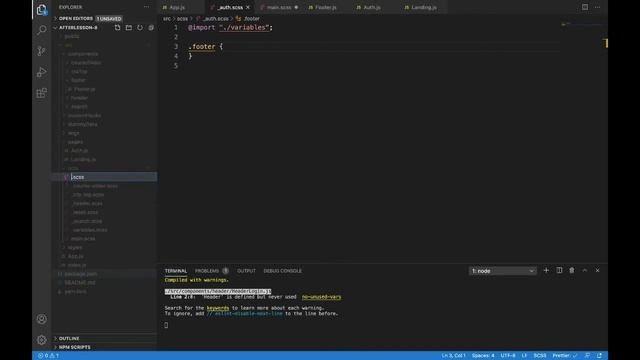This screenshot has height=360, width=640.
Task: Open editor more actions ellipsis
Action: (598, 7)
